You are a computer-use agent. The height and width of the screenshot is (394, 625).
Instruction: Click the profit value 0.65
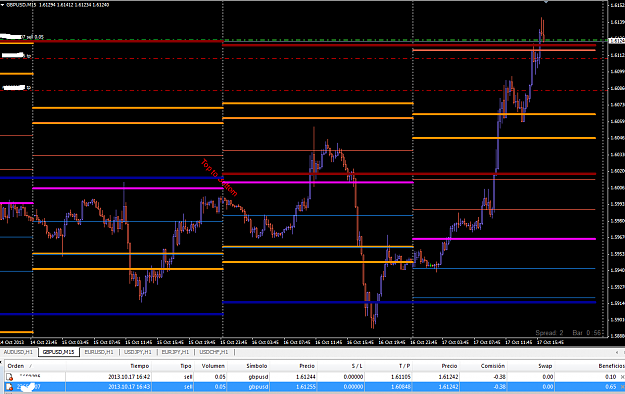(611, 387)
